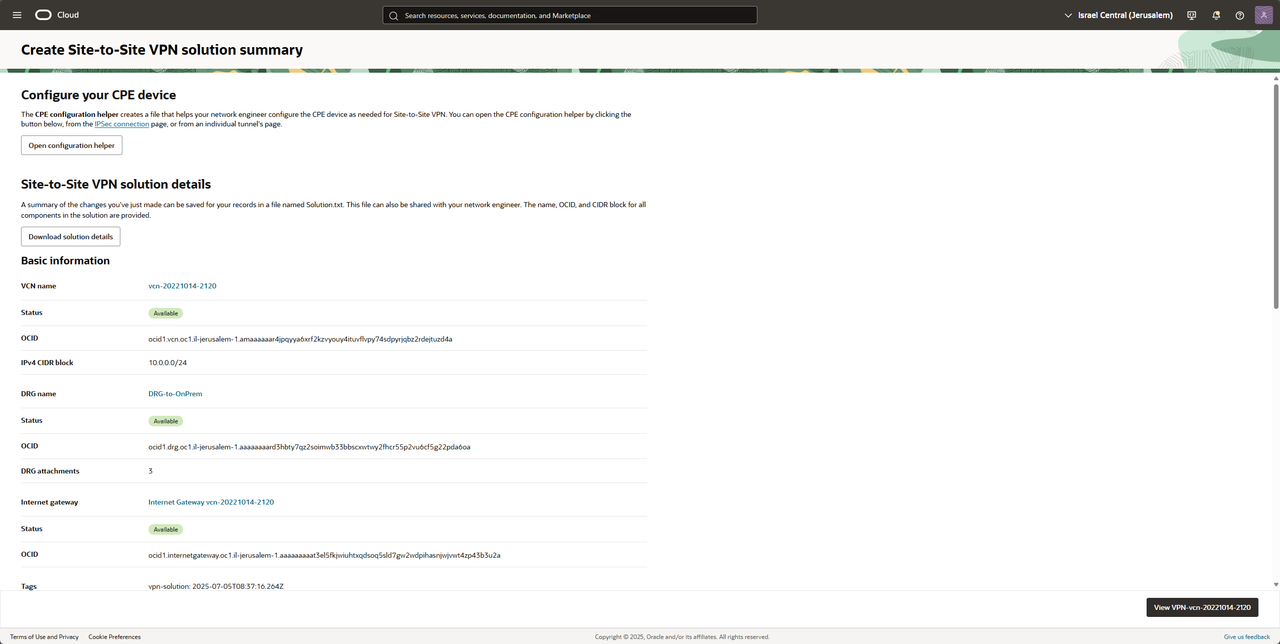Click Site-to-Site VPN solution details heading
This screenshot has width=1280, height=644.
coord(116,185)
